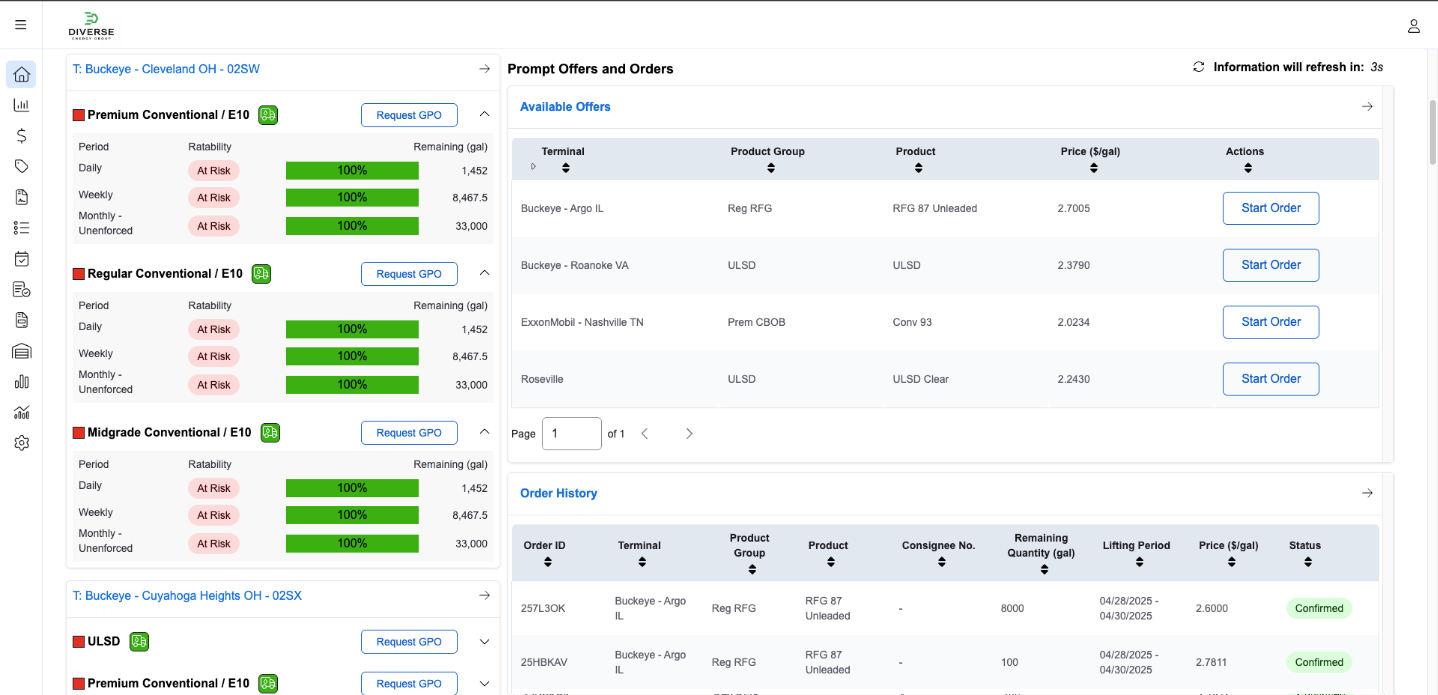Click the small triangle in the Terminal header
Image resolution: width=1438 pixels, height=695 pixels.
[533, 167]
